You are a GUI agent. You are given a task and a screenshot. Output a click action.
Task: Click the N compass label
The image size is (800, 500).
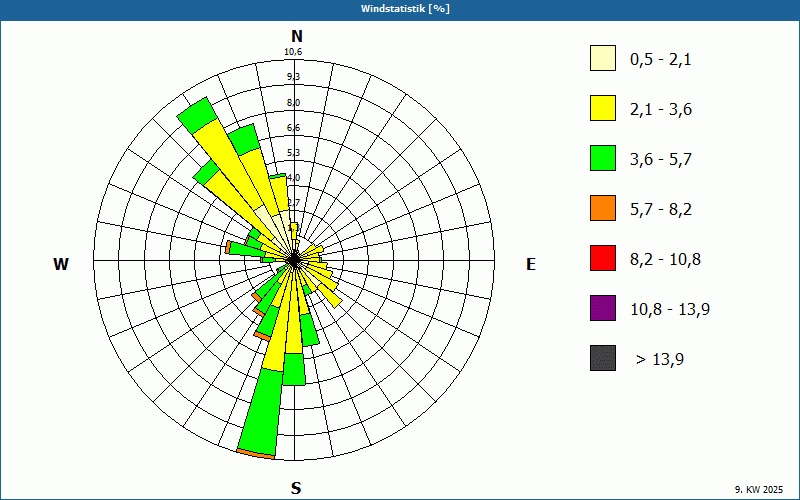296,36
